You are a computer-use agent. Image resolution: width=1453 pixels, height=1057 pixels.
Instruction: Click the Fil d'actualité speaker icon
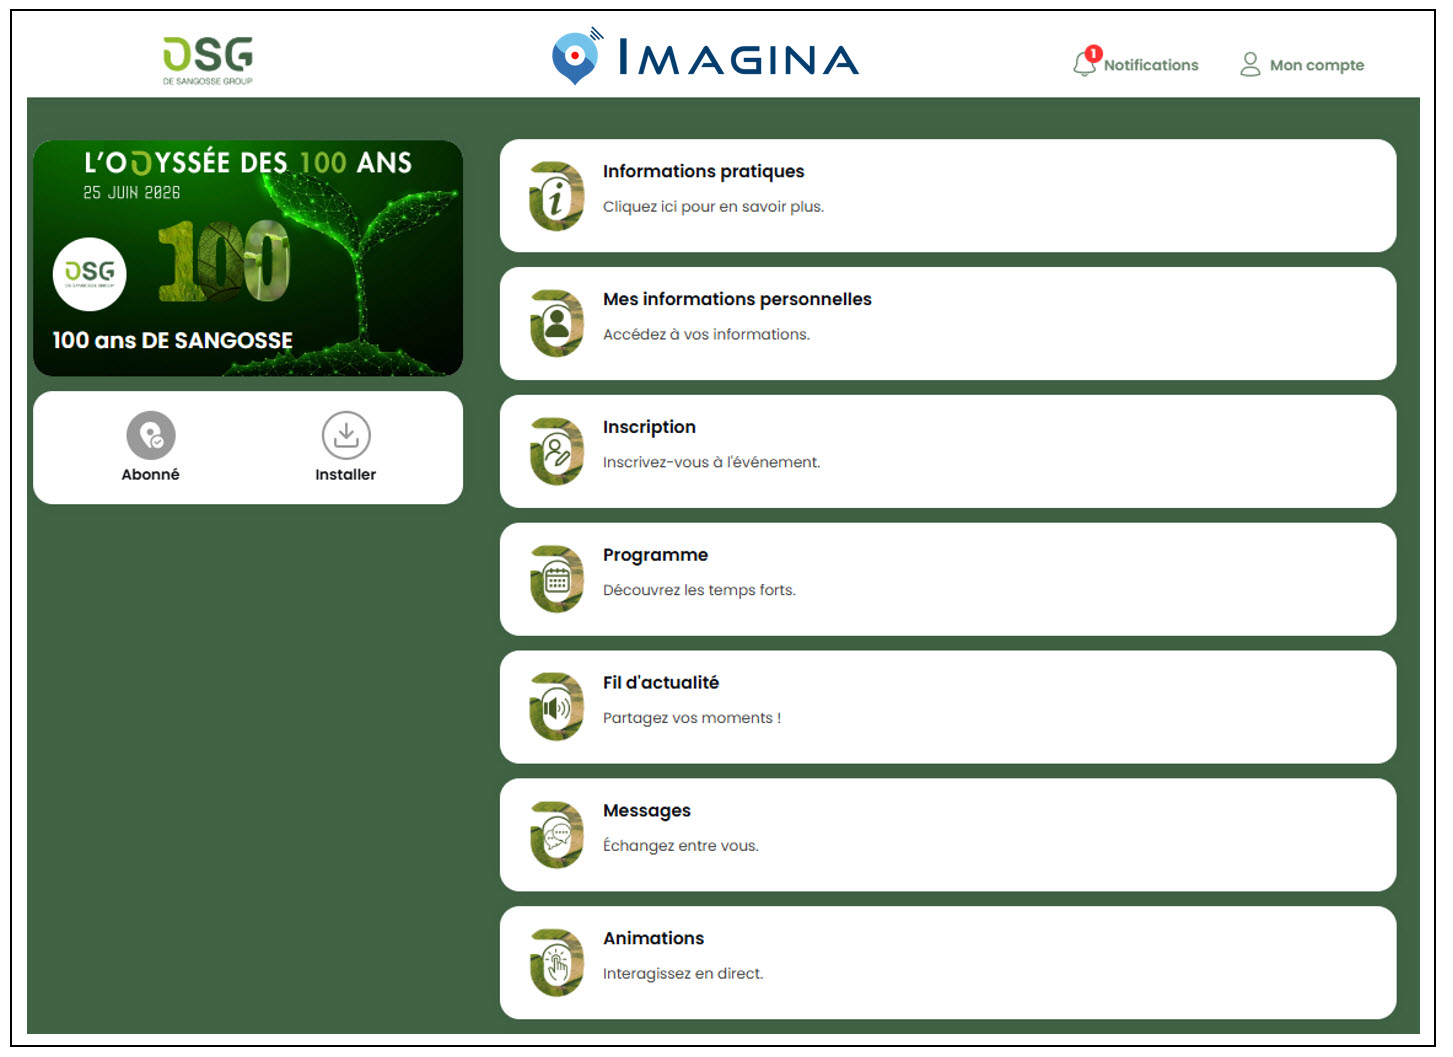(x=556, y=708)
